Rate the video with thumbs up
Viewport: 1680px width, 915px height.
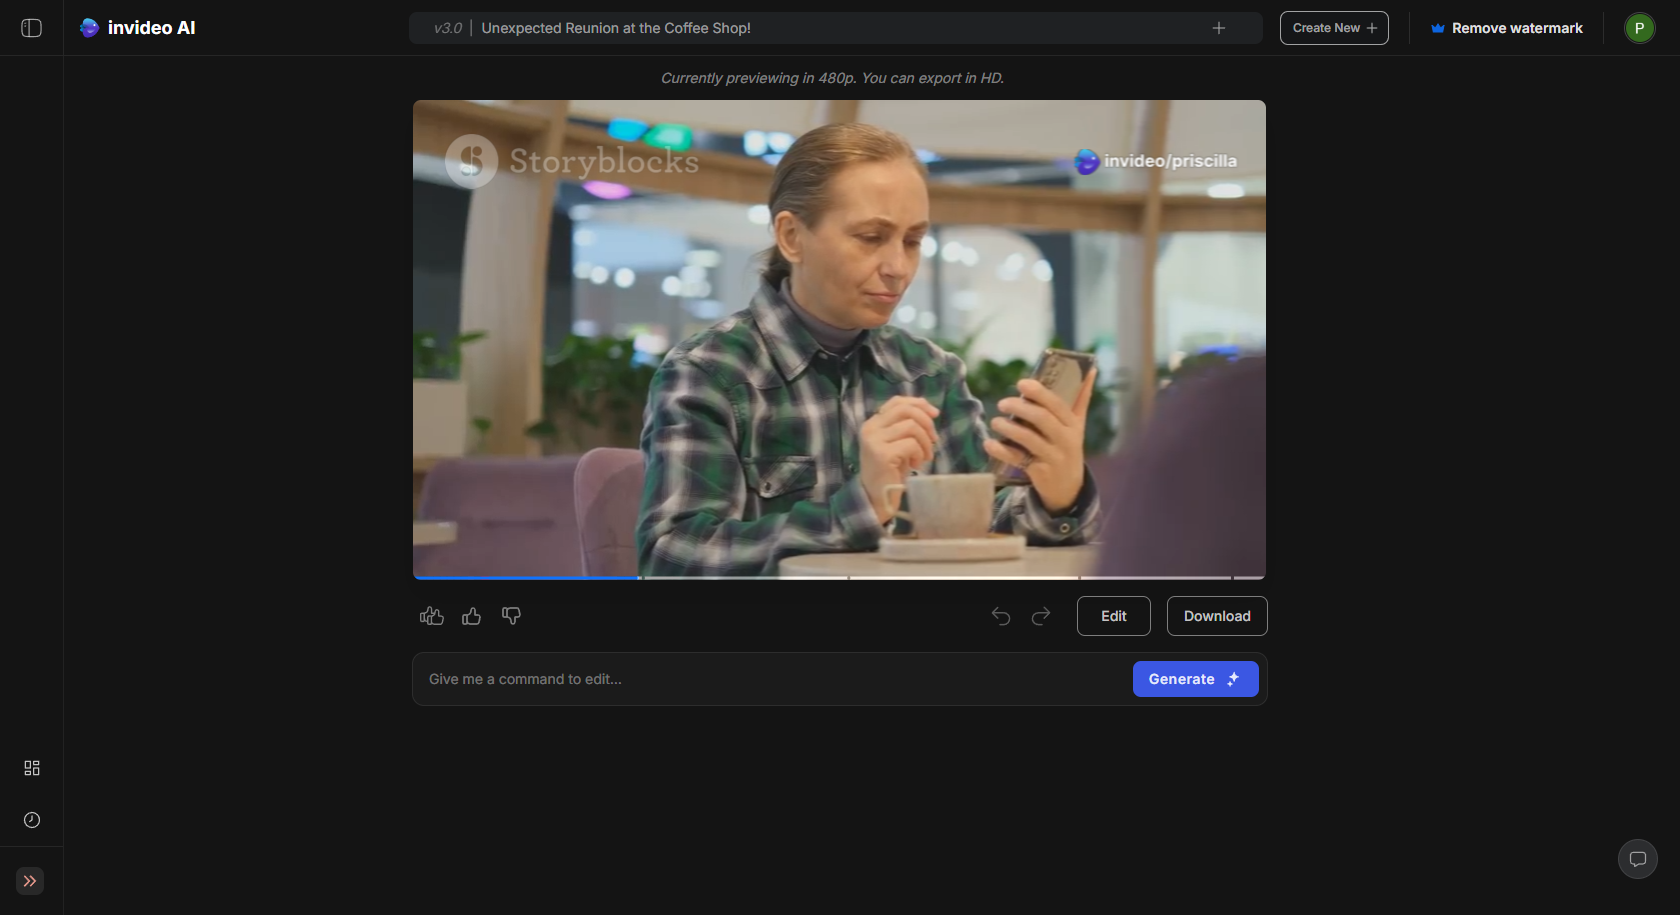(471, 616)
